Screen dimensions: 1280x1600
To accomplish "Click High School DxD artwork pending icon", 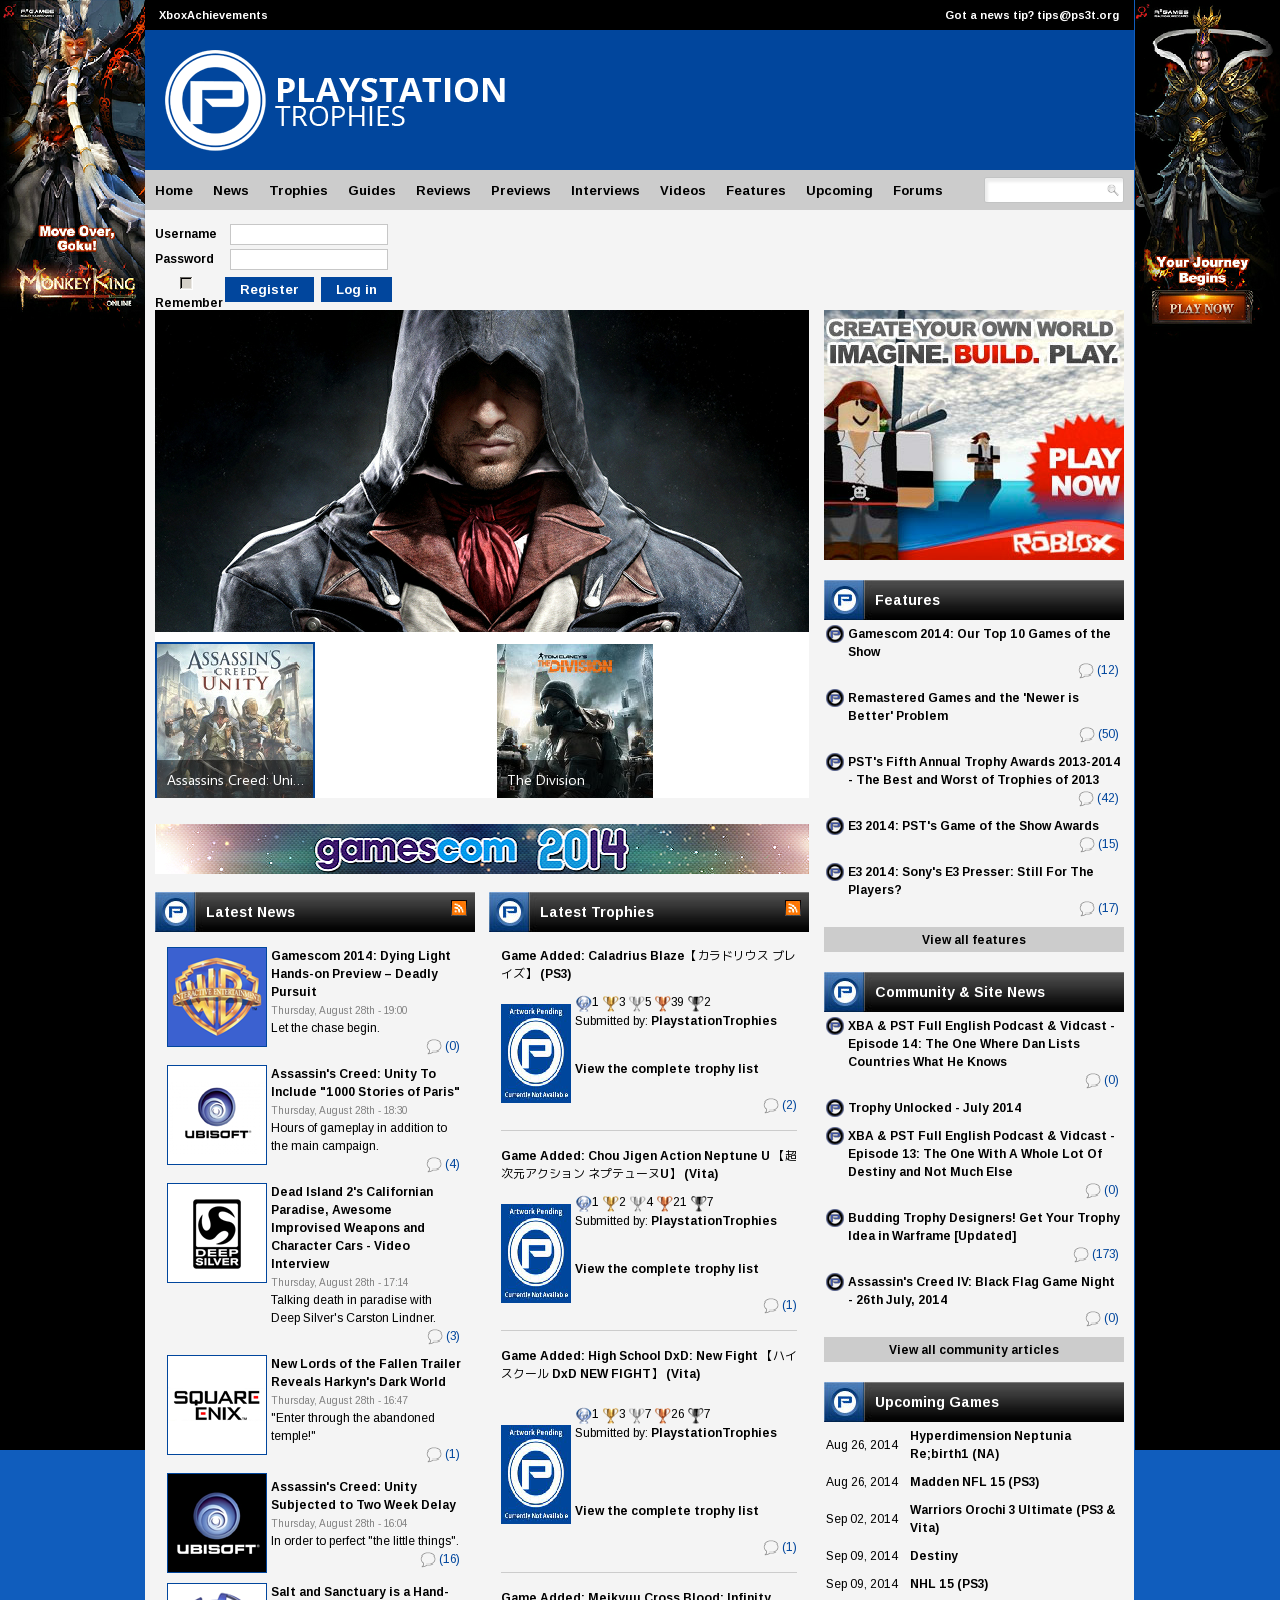I will (x=536, y=1474).
